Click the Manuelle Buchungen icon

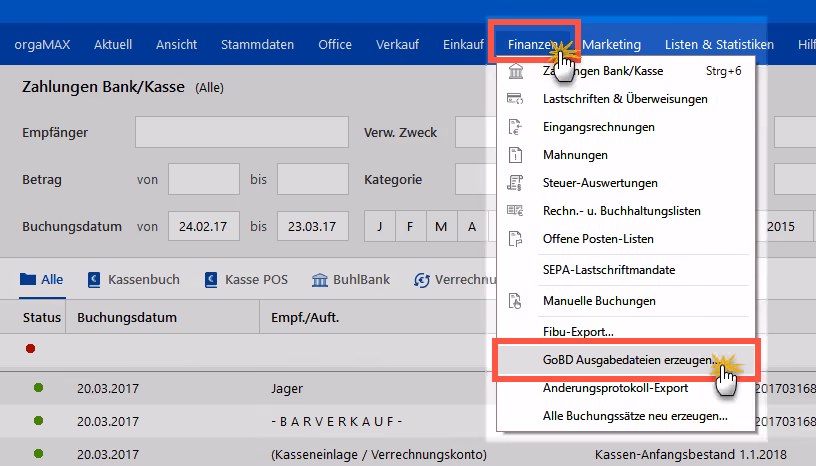tap(515, 301)
